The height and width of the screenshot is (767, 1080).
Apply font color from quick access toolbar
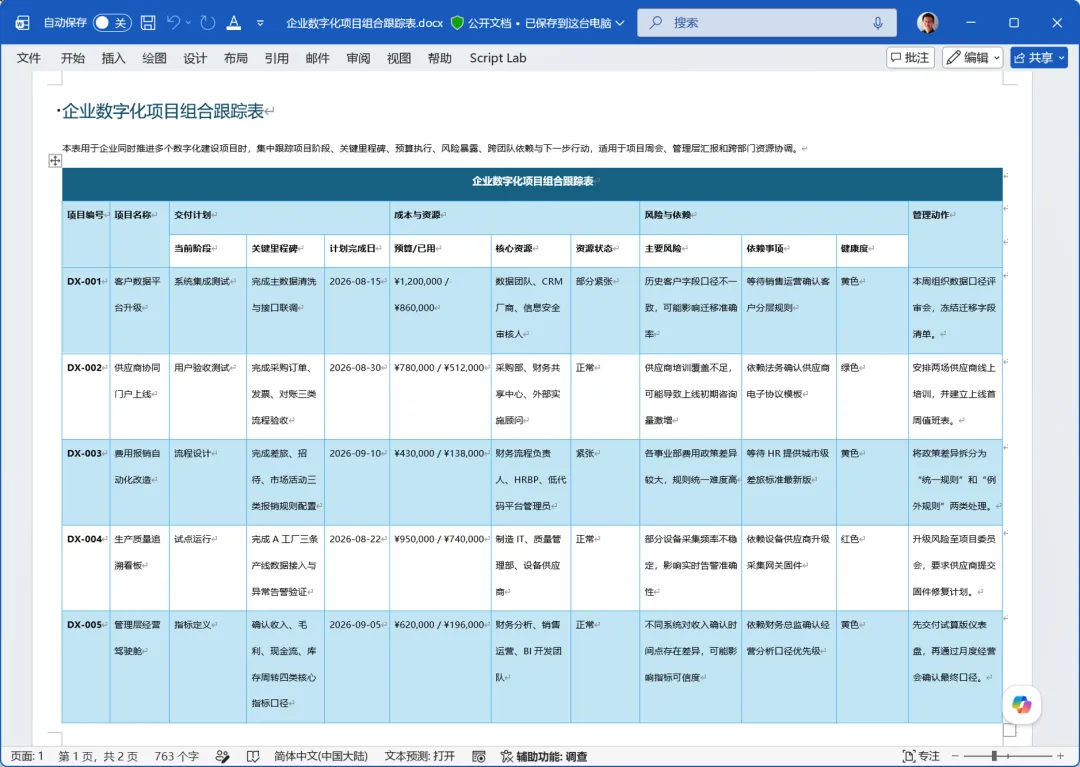point(234,23)
